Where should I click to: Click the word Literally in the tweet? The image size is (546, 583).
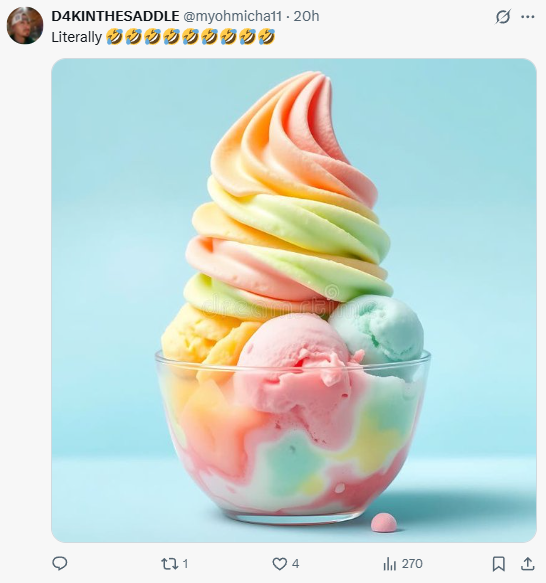tap(77, 37)
